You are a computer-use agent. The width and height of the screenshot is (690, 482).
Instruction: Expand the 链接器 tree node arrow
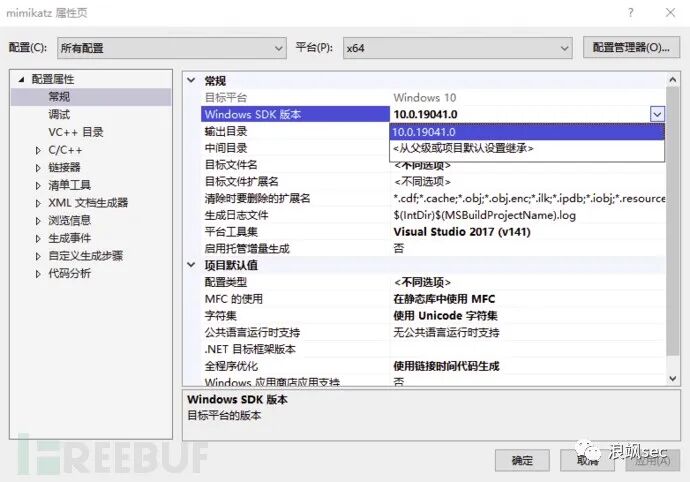tap(38, 168)
